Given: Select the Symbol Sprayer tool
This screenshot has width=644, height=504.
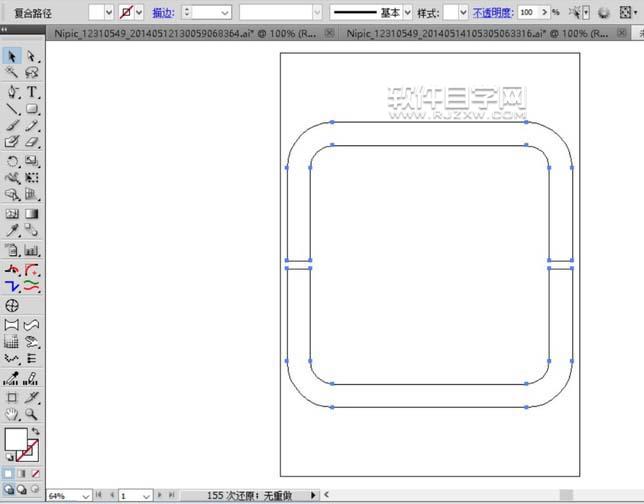Looking at the screenshot, I should [12, 250].
